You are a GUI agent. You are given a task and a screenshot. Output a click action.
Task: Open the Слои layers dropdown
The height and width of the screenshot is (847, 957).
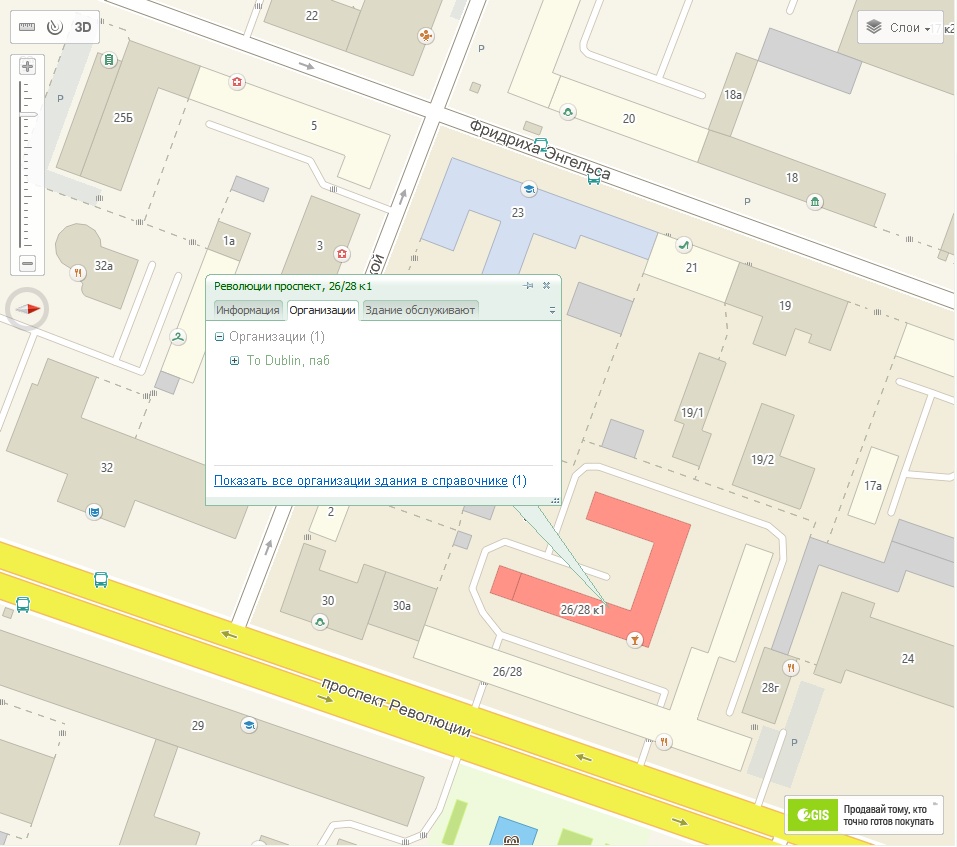900,27
